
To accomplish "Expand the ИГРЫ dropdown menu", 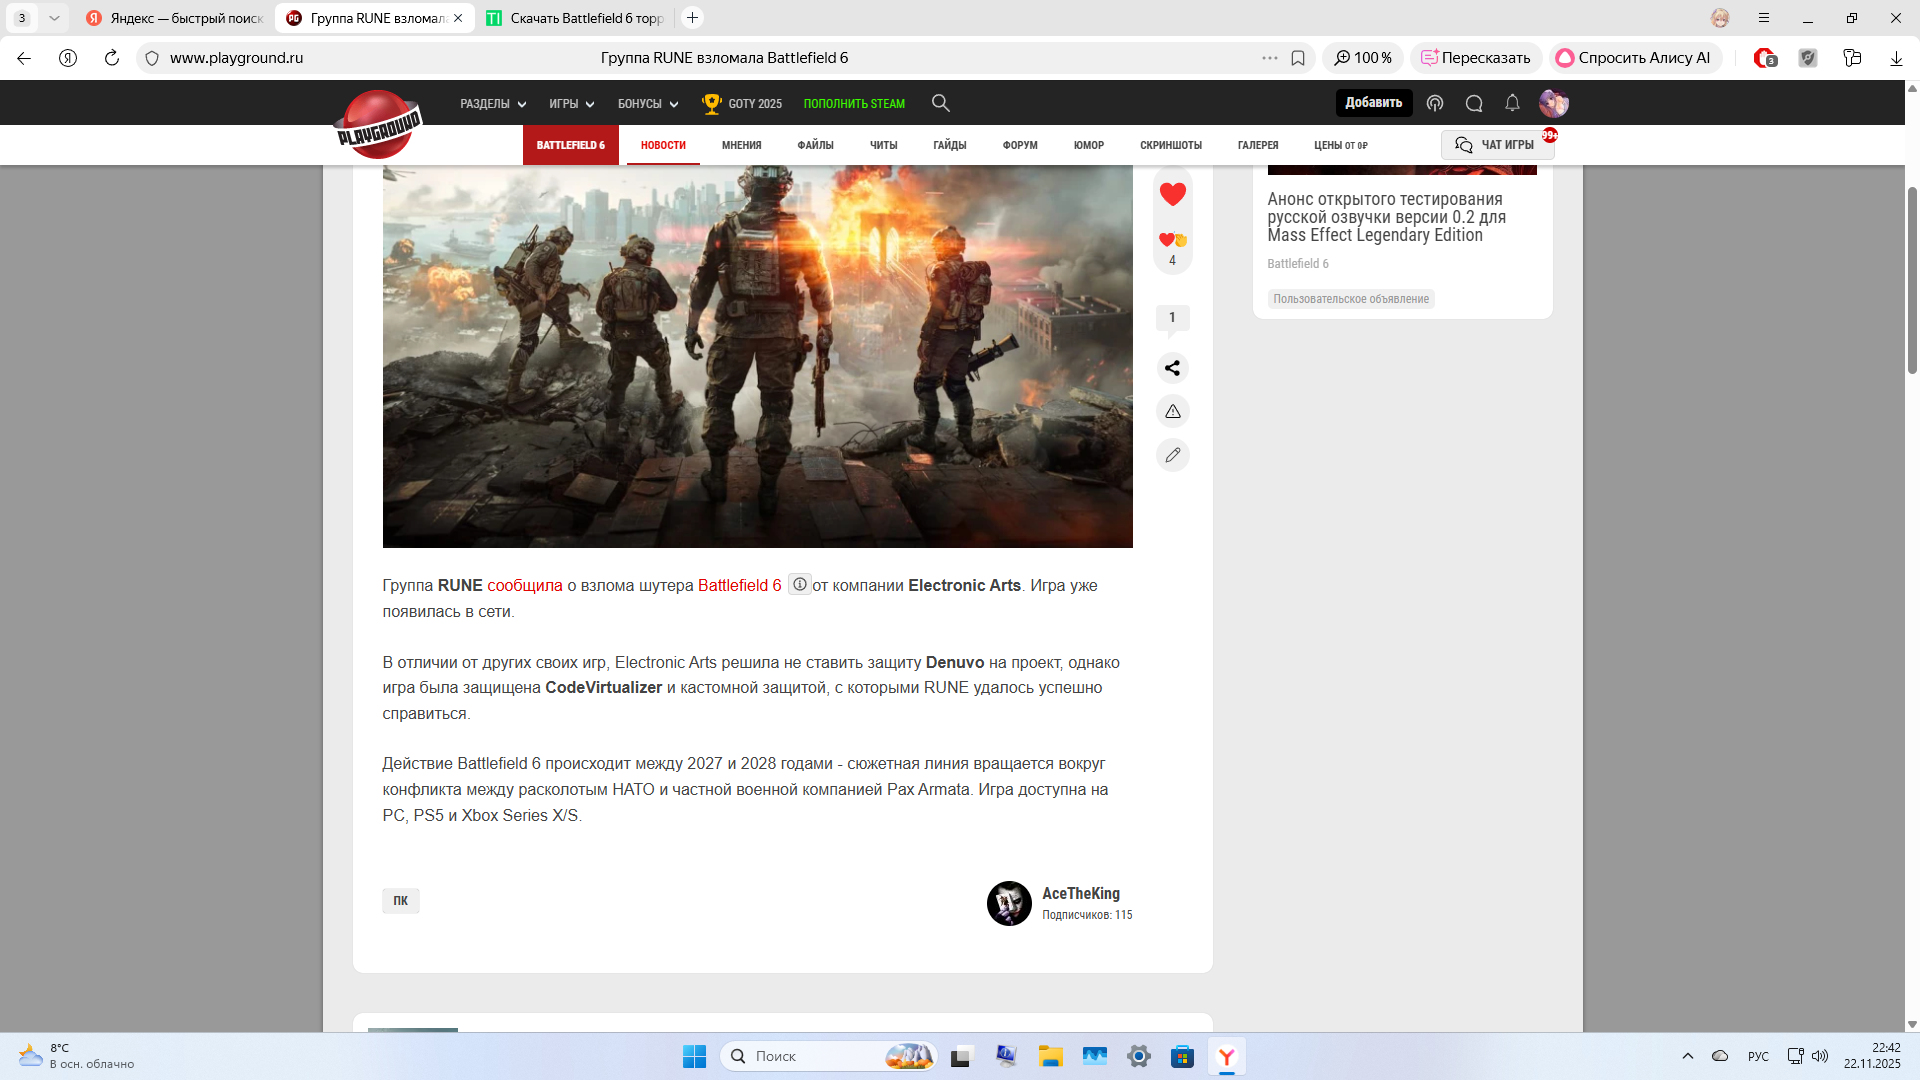I will pyautogui.click(x=571, y=104).
